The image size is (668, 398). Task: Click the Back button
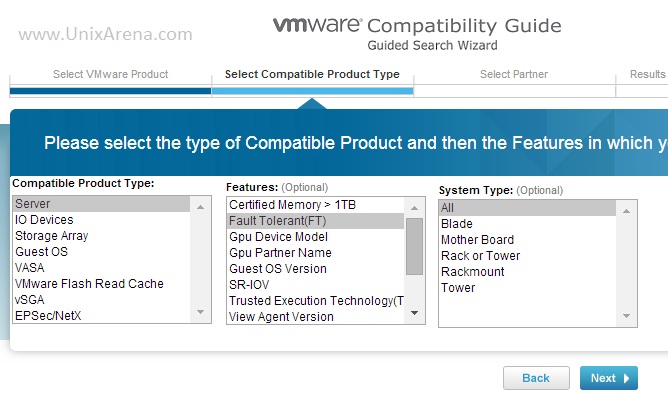click(536, 378)
